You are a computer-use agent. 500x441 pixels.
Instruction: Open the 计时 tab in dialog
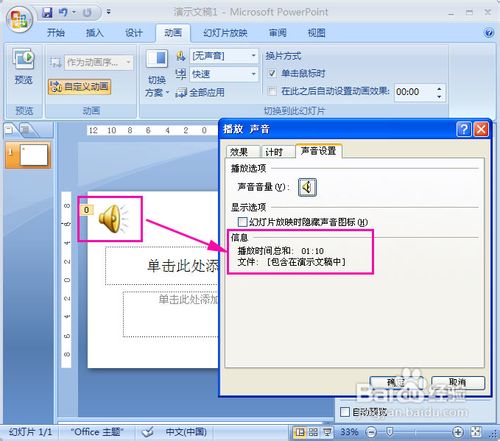point(277,152)
